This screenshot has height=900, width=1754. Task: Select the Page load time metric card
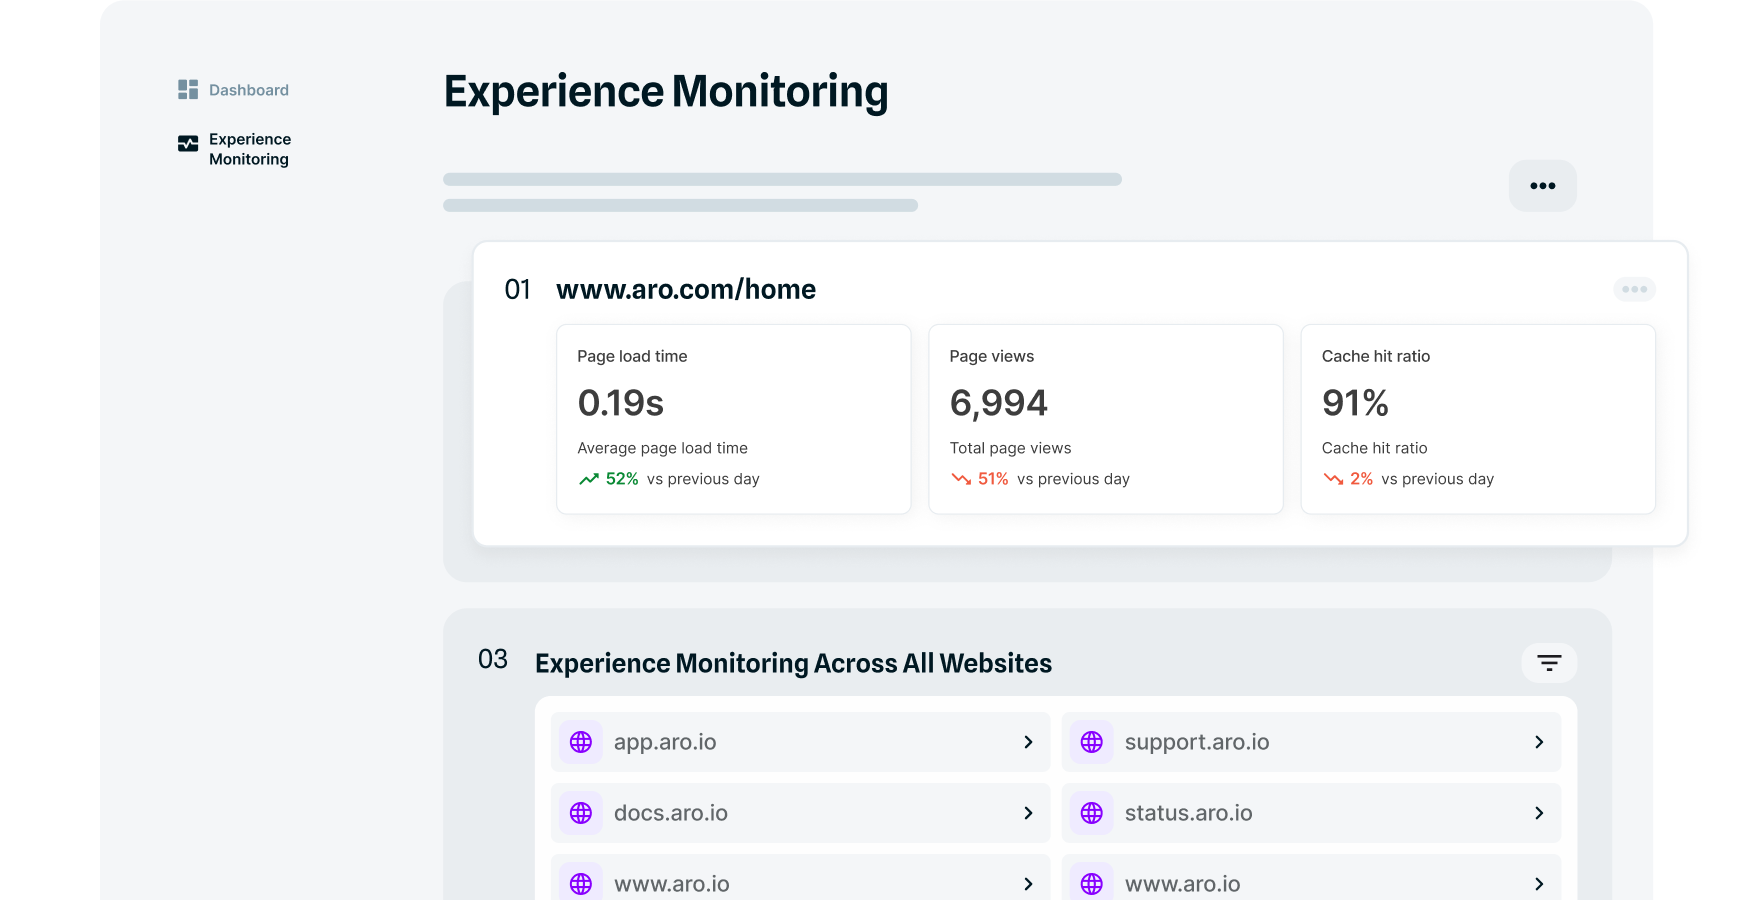click(x=733, y=419)
